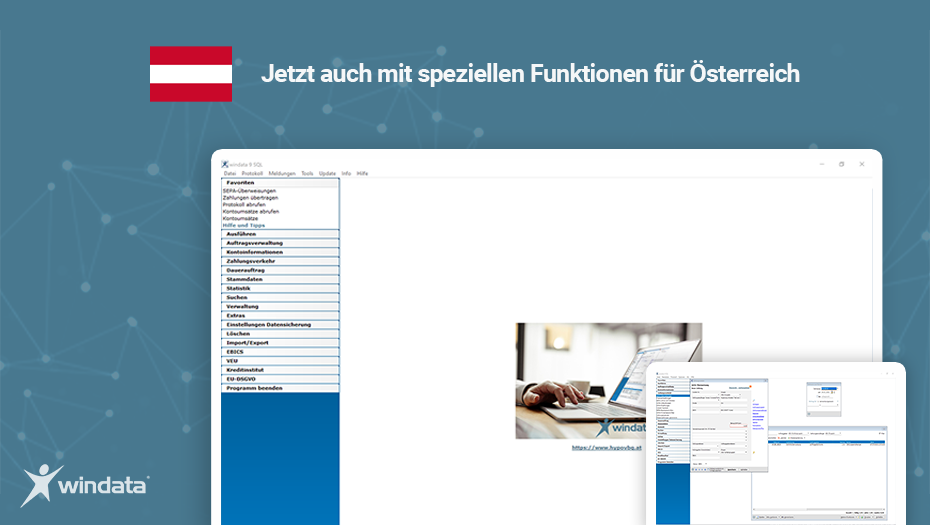This screenshot has height=525, width=930.
Task: Expand the Stammdaten section
Action: (280, 279)
